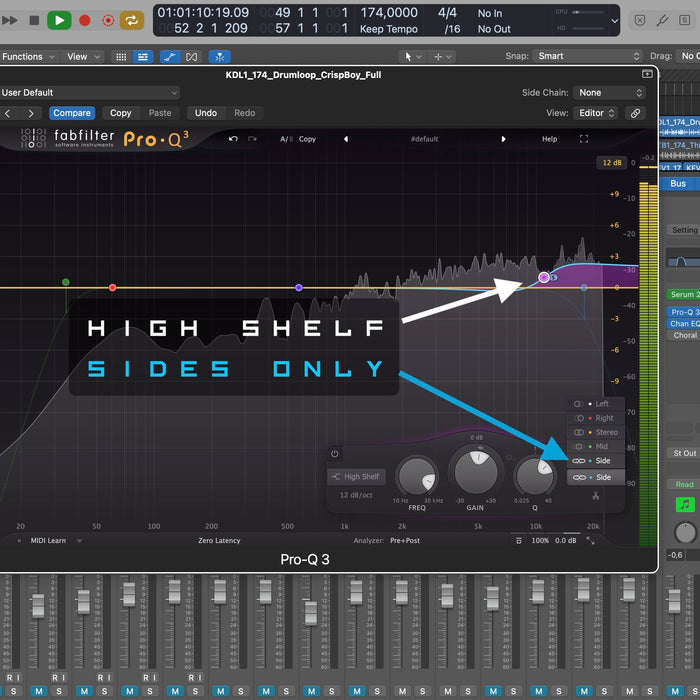Click the Q knob
This screenshot has width=700, height=700.
tap(535, 476)
